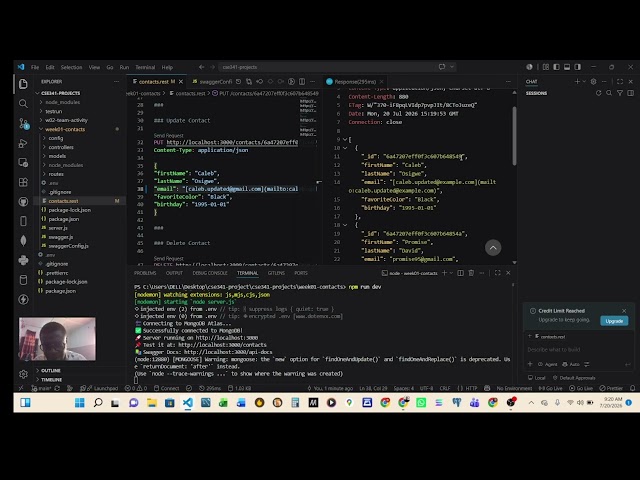The height and width of the screenshot is (480, 640).
Task: Open the Python icon view in activity bar
Action: [23, 260]
